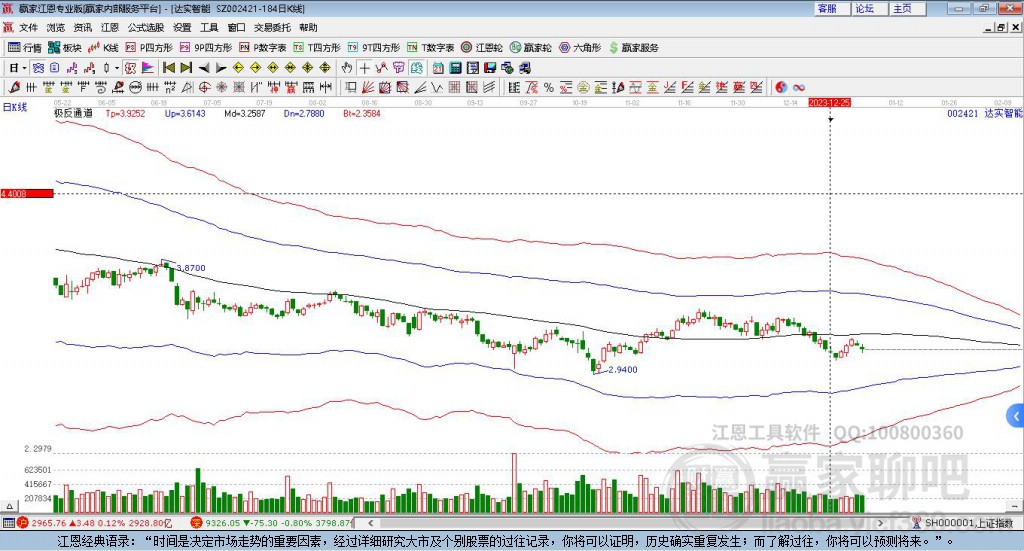Click the 002421 达实智能 stock label
Viewport: 1024px width, 551px height.
click(984, 114)
